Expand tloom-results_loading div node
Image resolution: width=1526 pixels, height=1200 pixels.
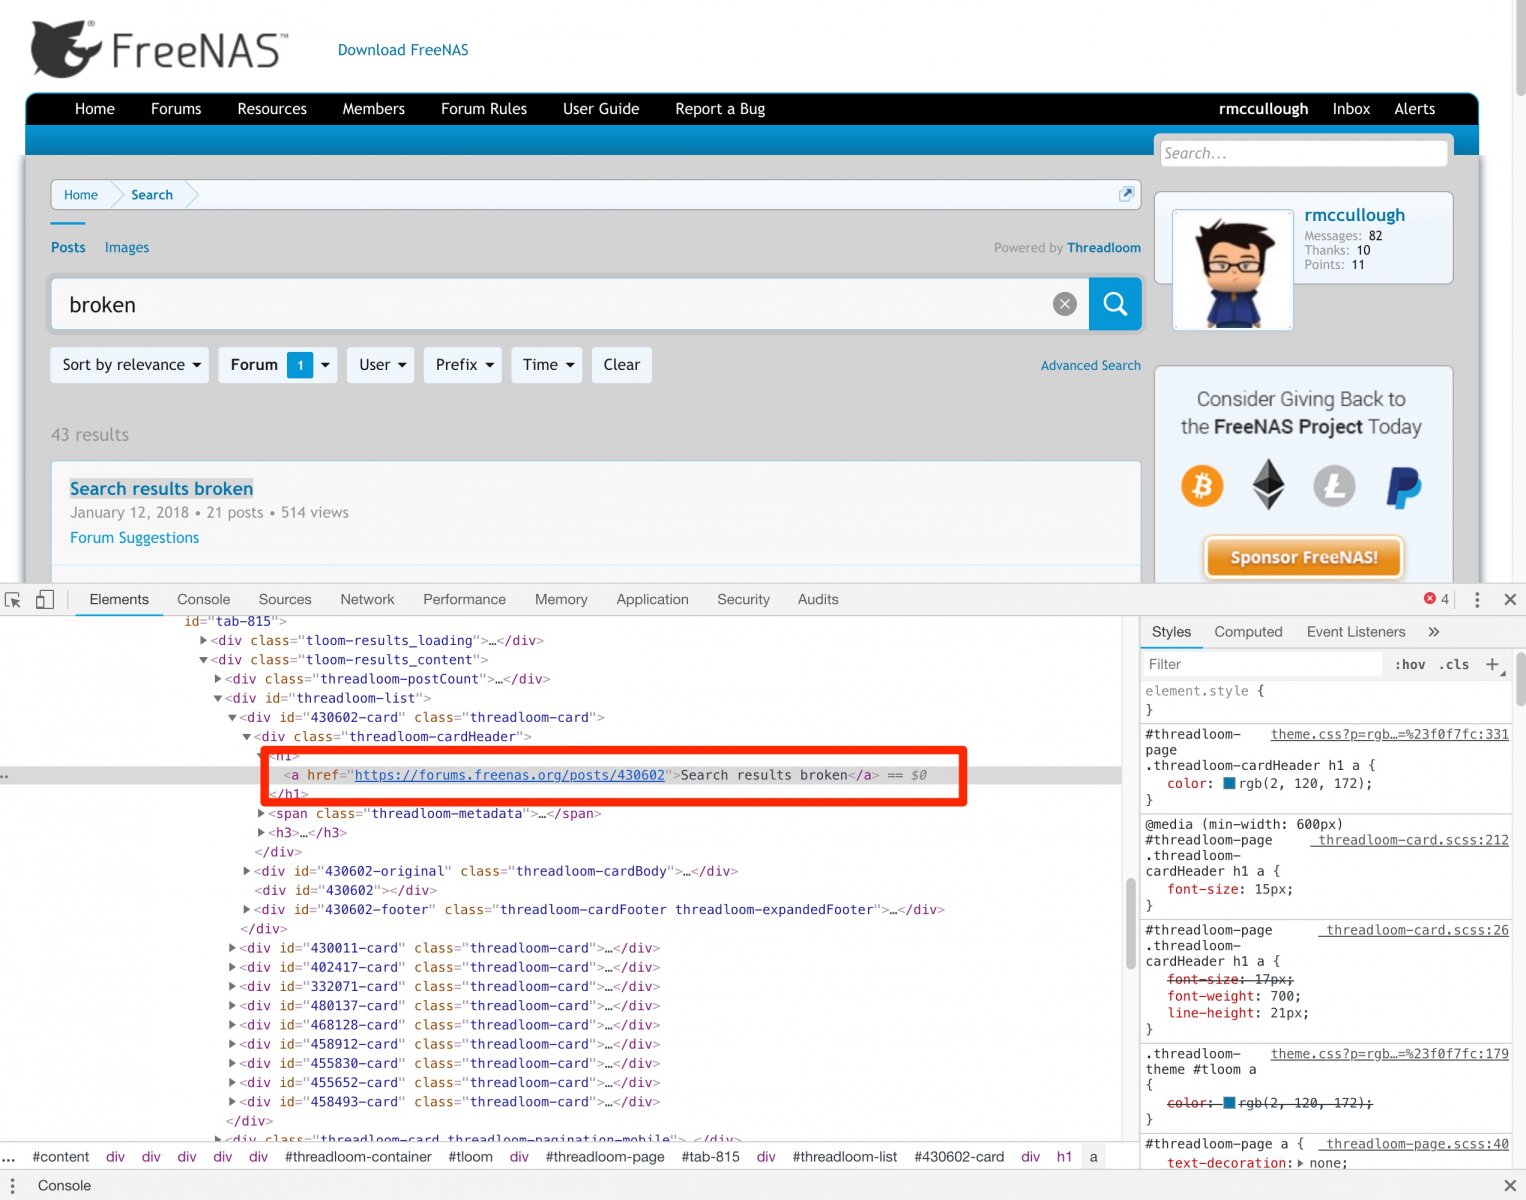[x=204, y=640]
